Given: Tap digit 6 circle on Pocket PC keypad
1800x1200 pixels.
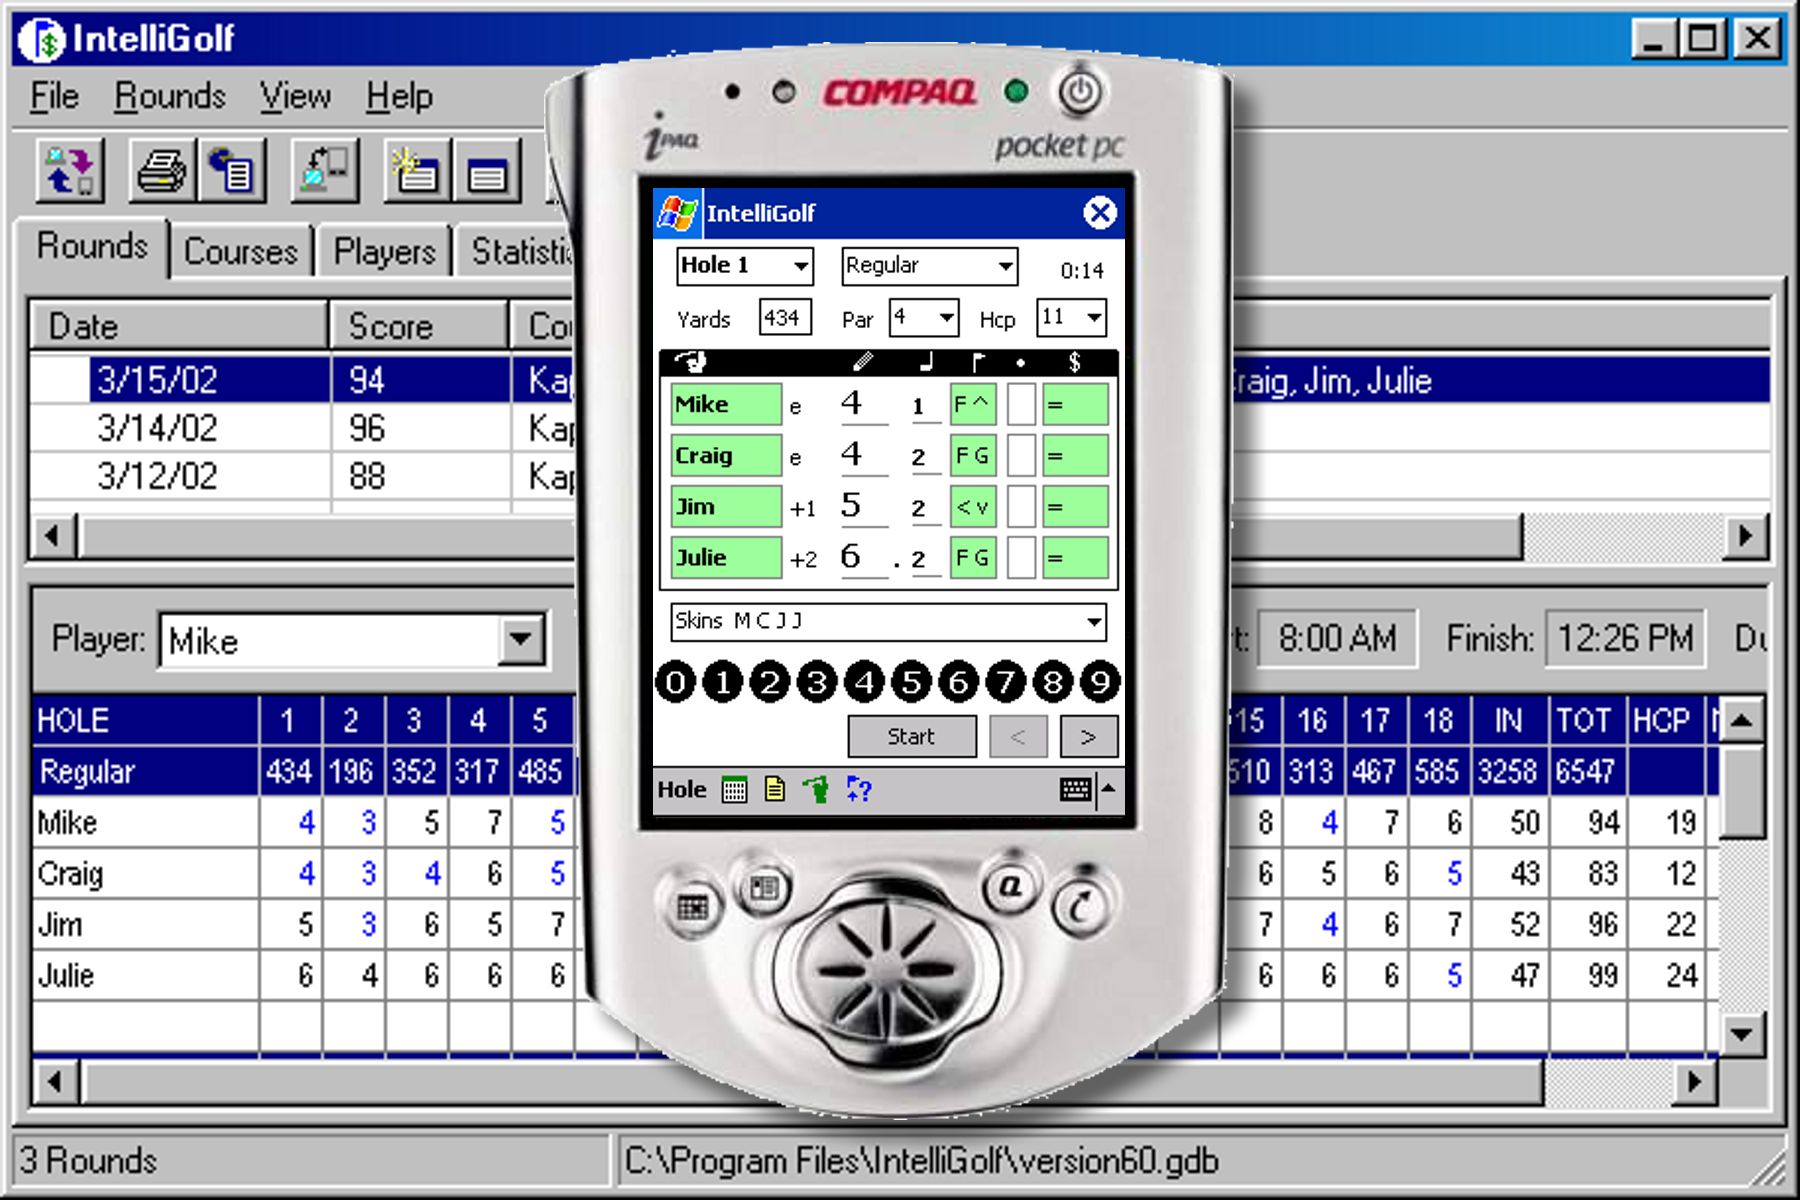Looking at the screenshot, I should click(x=959, y=683).
